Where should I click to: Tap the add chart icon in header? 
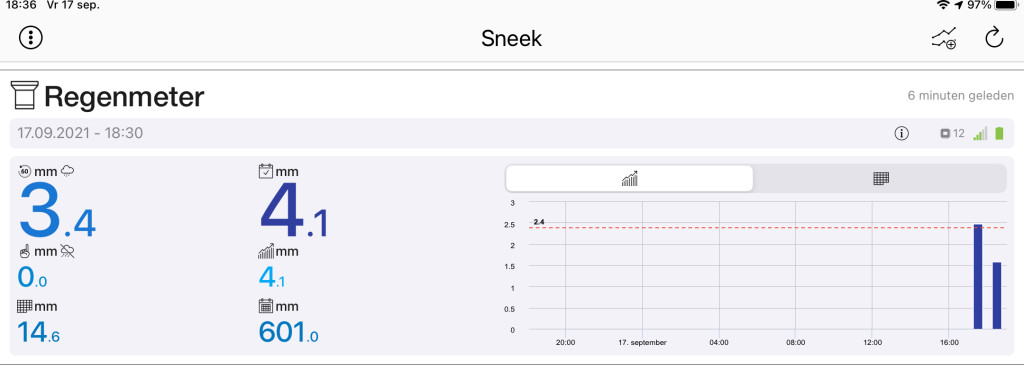pyautogui.click(x=944, y=39)
